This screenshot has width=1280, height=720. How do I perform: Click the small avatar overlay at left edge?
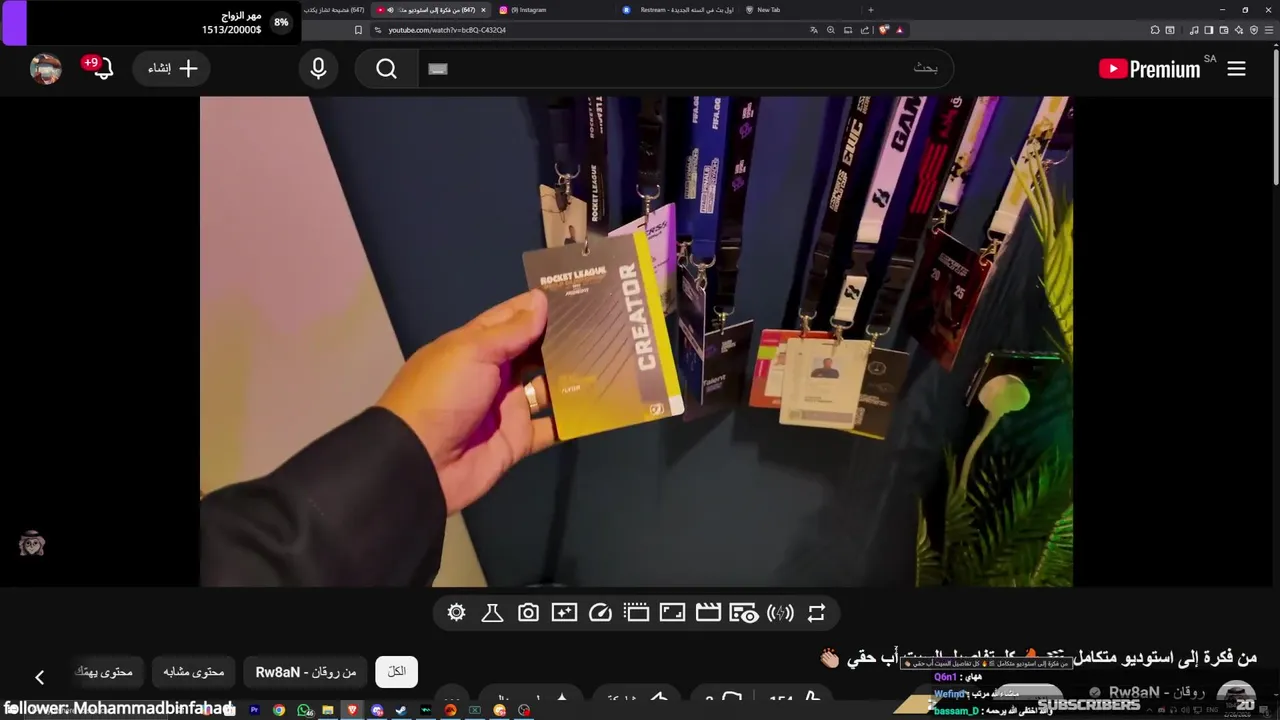pos(32,544)
